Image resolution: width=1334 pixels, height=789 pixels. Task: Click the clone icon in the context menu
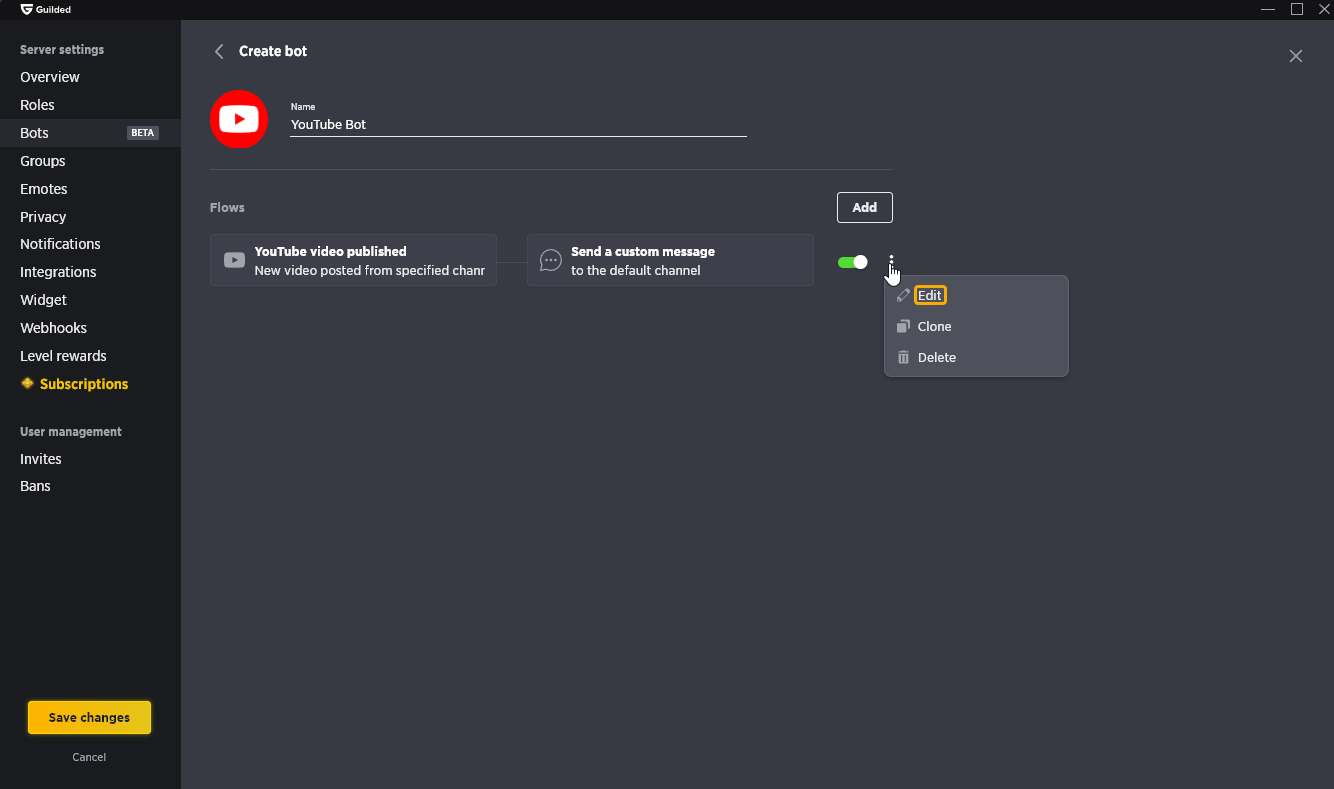point(903,326)
